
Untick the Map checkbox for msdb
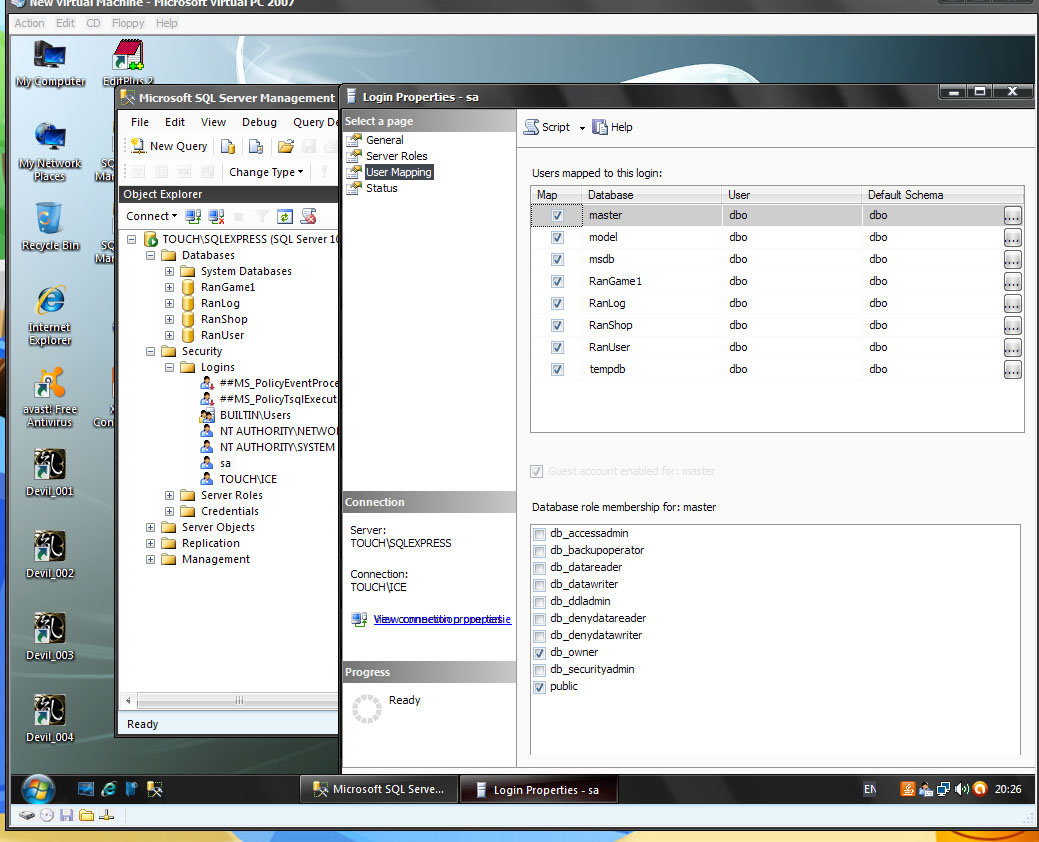557,260
